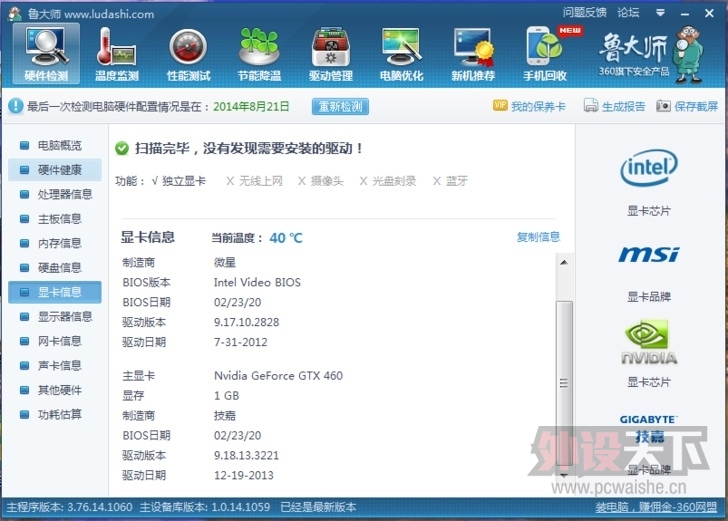Click the scrollbar up arrow
This screenshot has width=728, height=521.
(564, 263)
